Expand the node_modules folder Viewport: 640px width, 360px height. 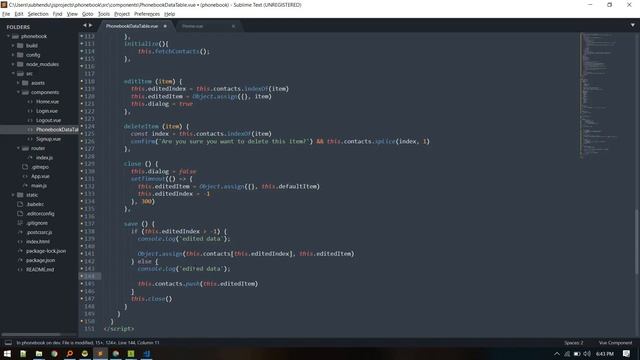point(13,64)
